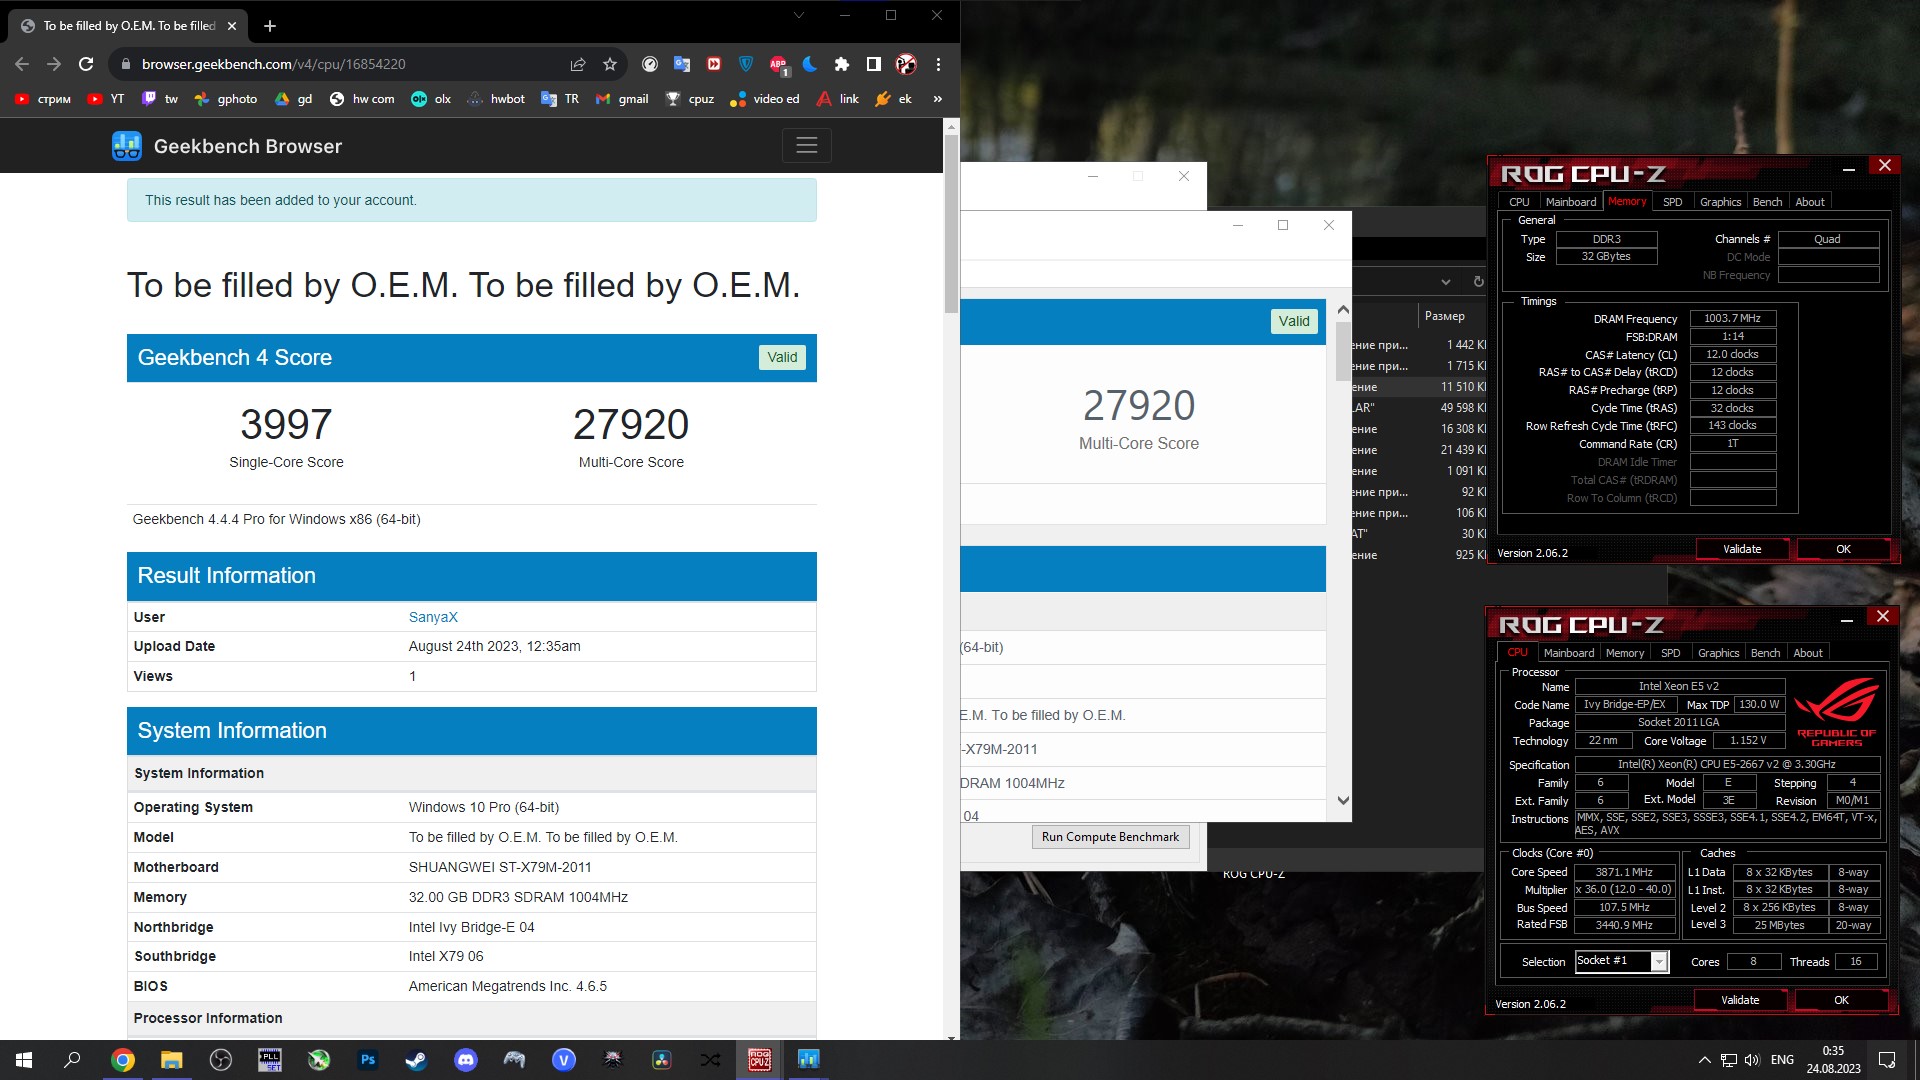Open the notification center icon
This screenshot has height=1080, width=1920.
click(x=1887, y=1060)
